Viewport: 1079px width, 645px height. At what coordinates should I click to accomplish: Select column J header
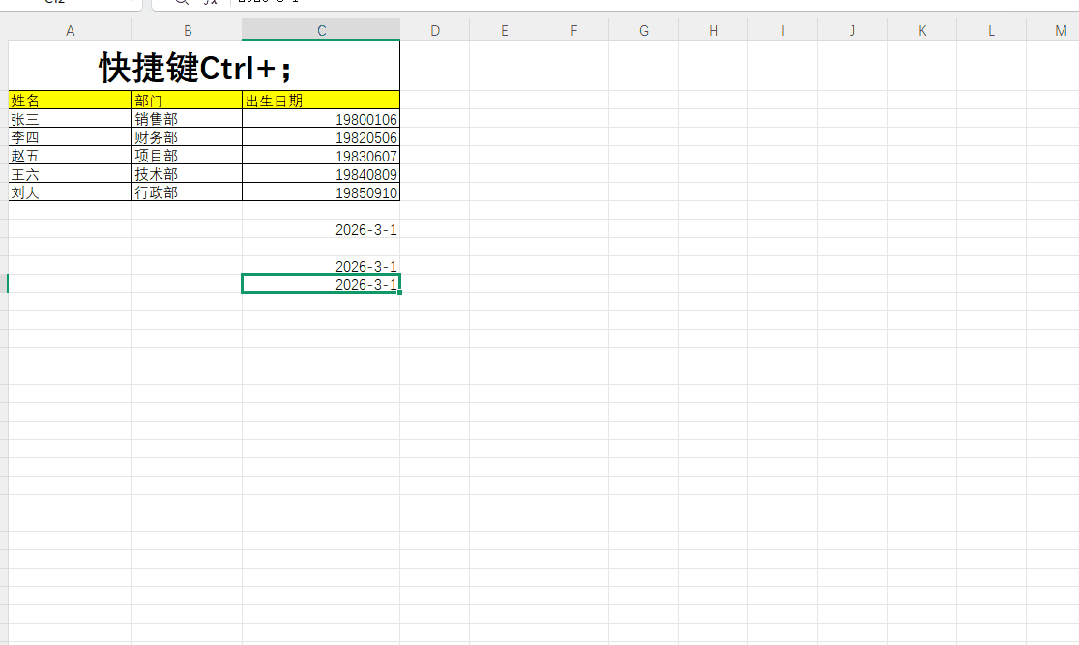853,30
